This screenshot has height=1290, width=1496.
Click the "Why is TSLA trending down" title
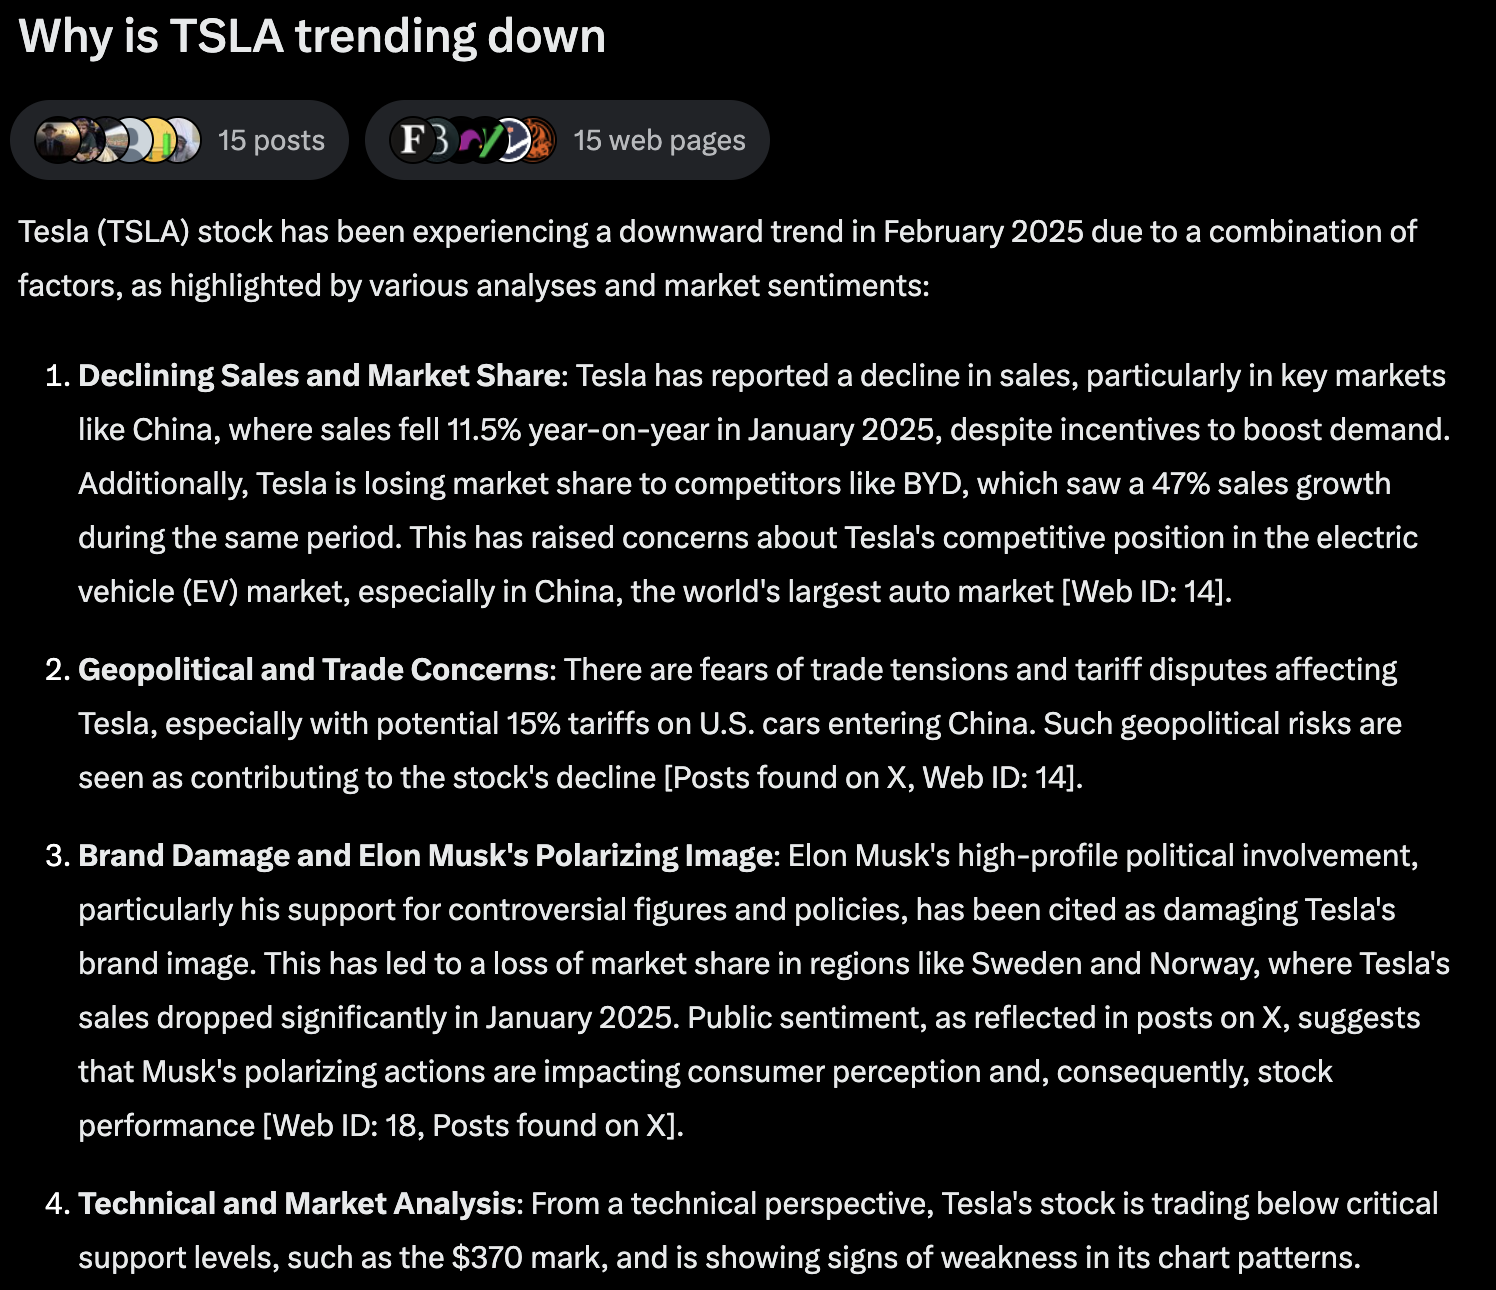[x=312, y=37]
